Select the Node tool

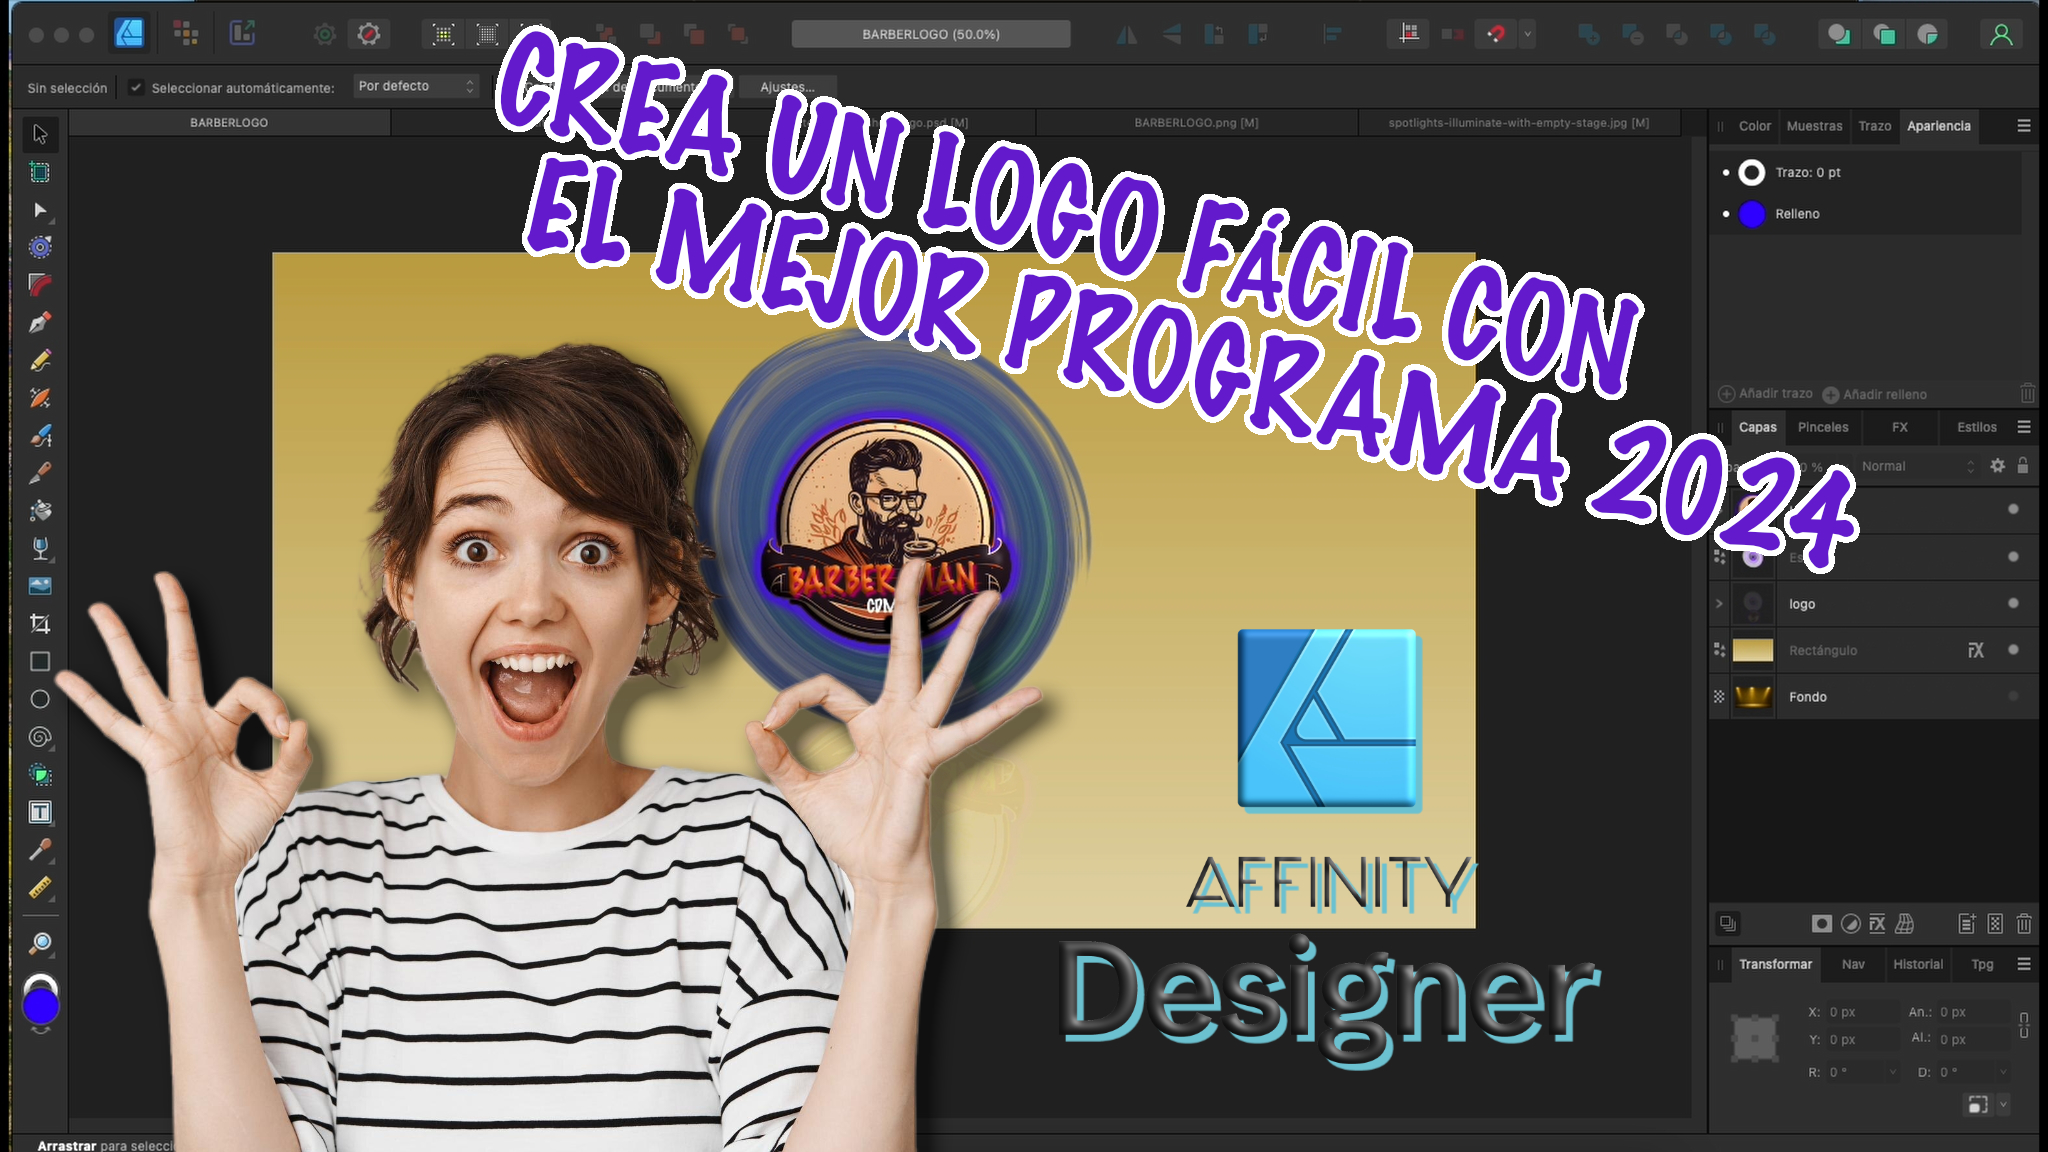point(40,210)
